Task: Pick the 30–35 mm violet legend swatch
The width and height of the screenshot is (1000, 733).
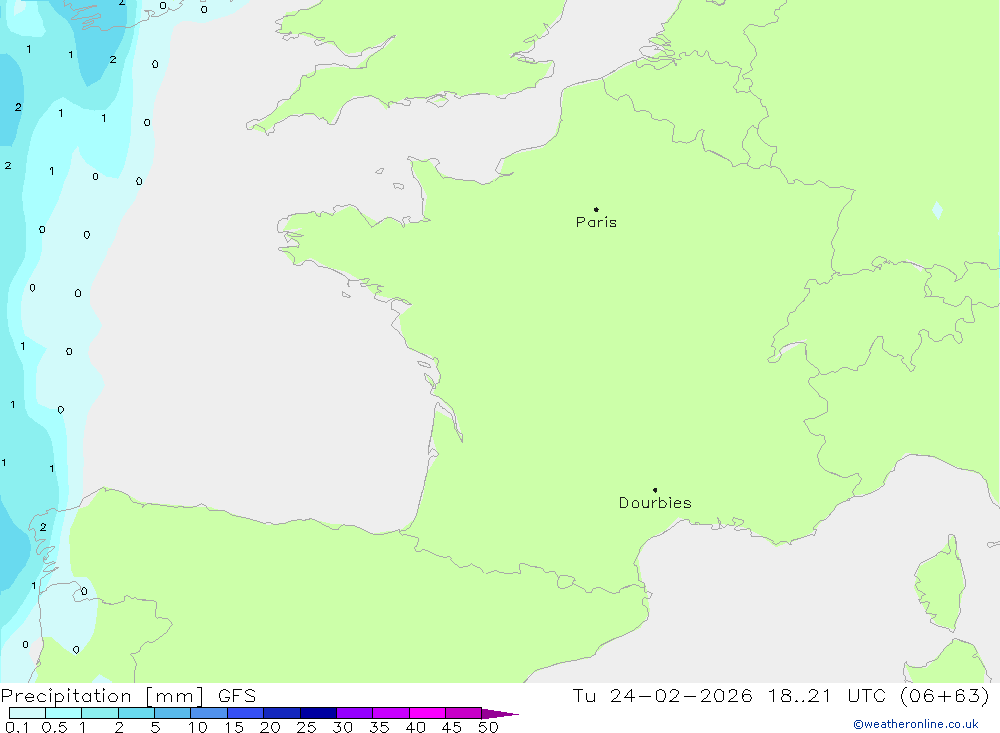Action: [x=355, y=713]
